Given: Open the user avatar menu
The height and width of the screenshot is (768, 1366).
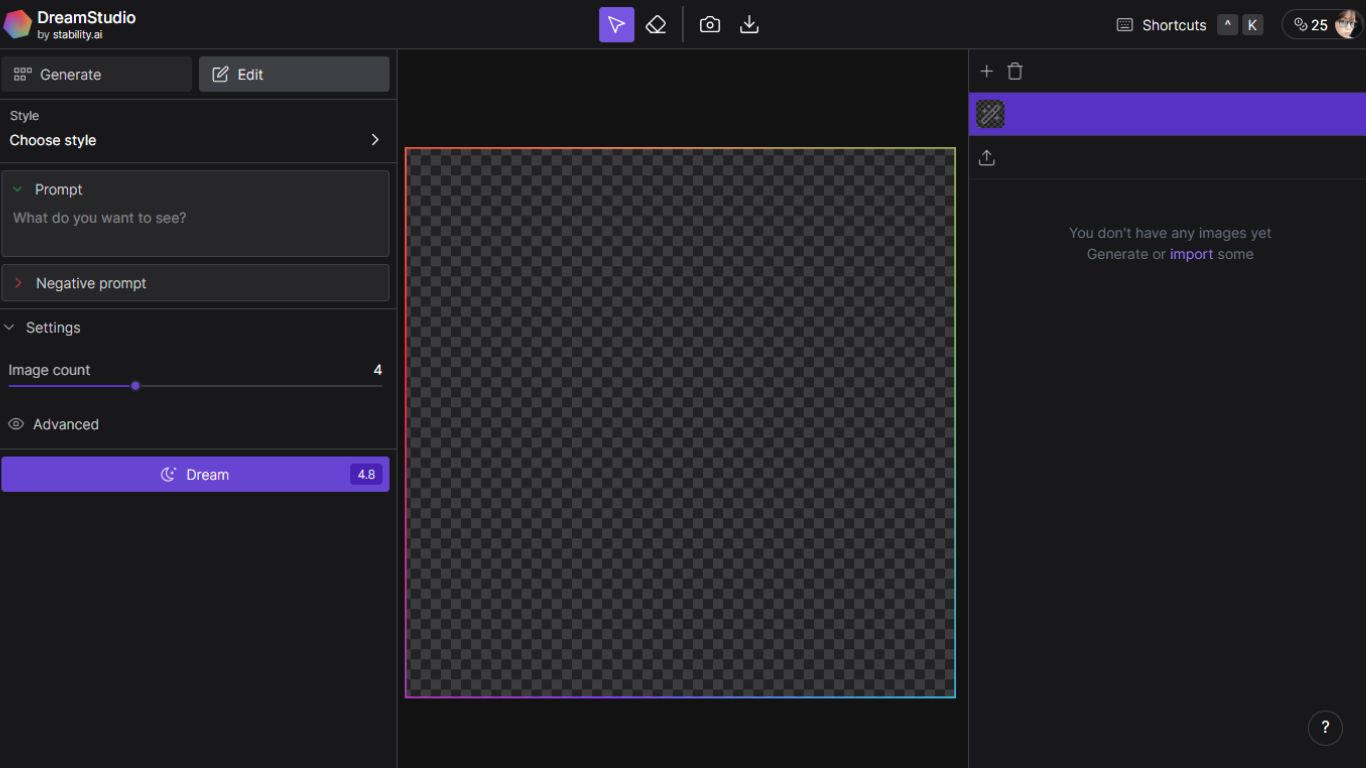Looking at the screenshot, I should tap(1347, 25).
